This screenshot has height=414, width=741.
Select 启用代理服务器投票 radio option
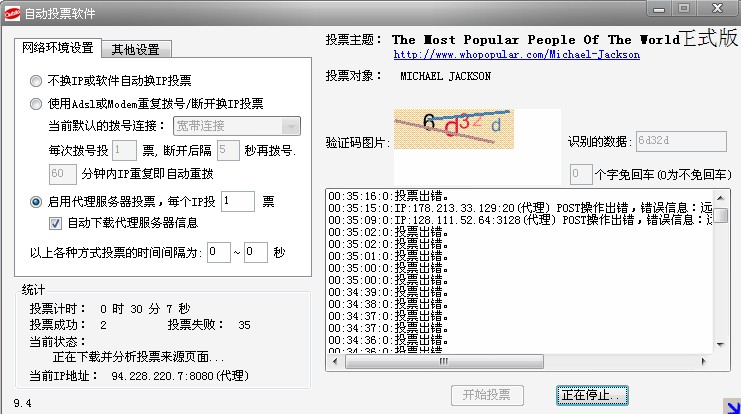click(37, 201)
